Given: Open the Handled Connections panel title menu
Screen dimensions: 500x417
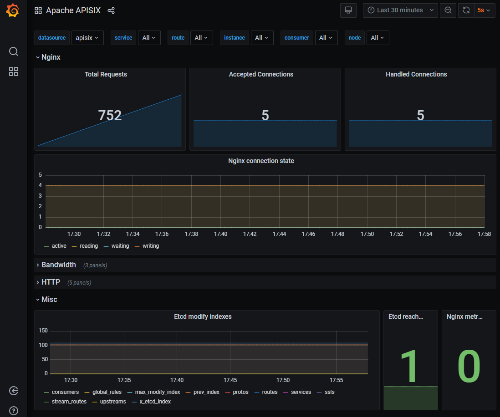Looking at the screenshot, I should point(416,74).
